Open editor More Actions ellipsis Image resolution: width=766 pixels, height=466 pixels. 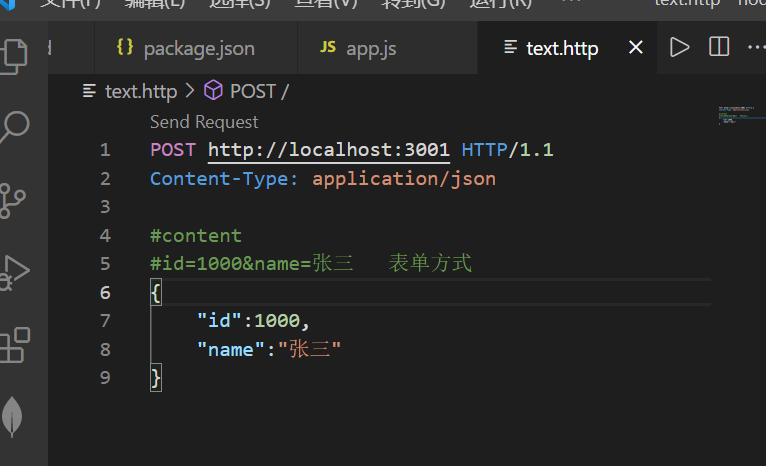pos(755,47)
